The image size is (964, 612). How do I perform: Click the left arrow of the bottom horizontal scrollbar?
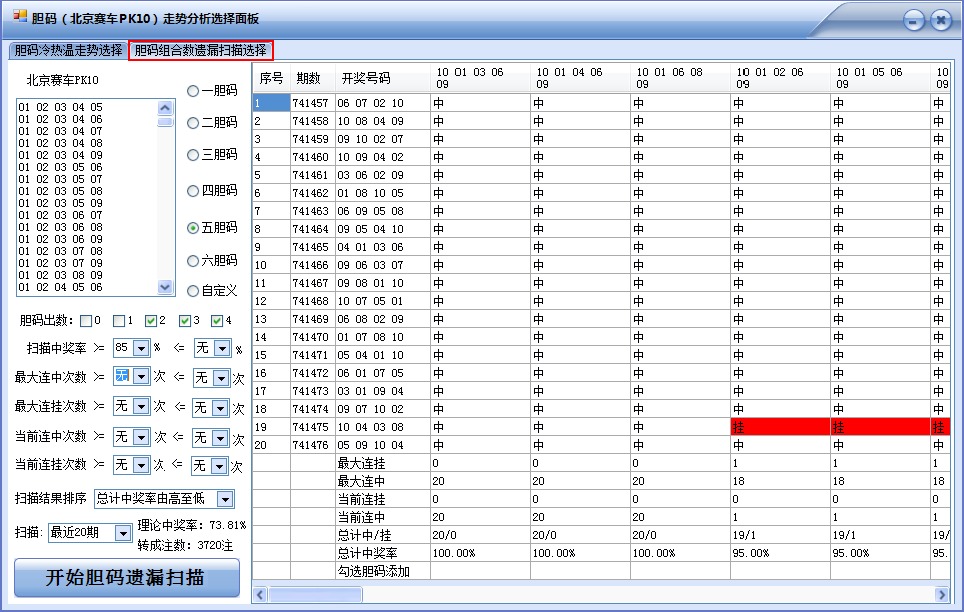[258, 594]
